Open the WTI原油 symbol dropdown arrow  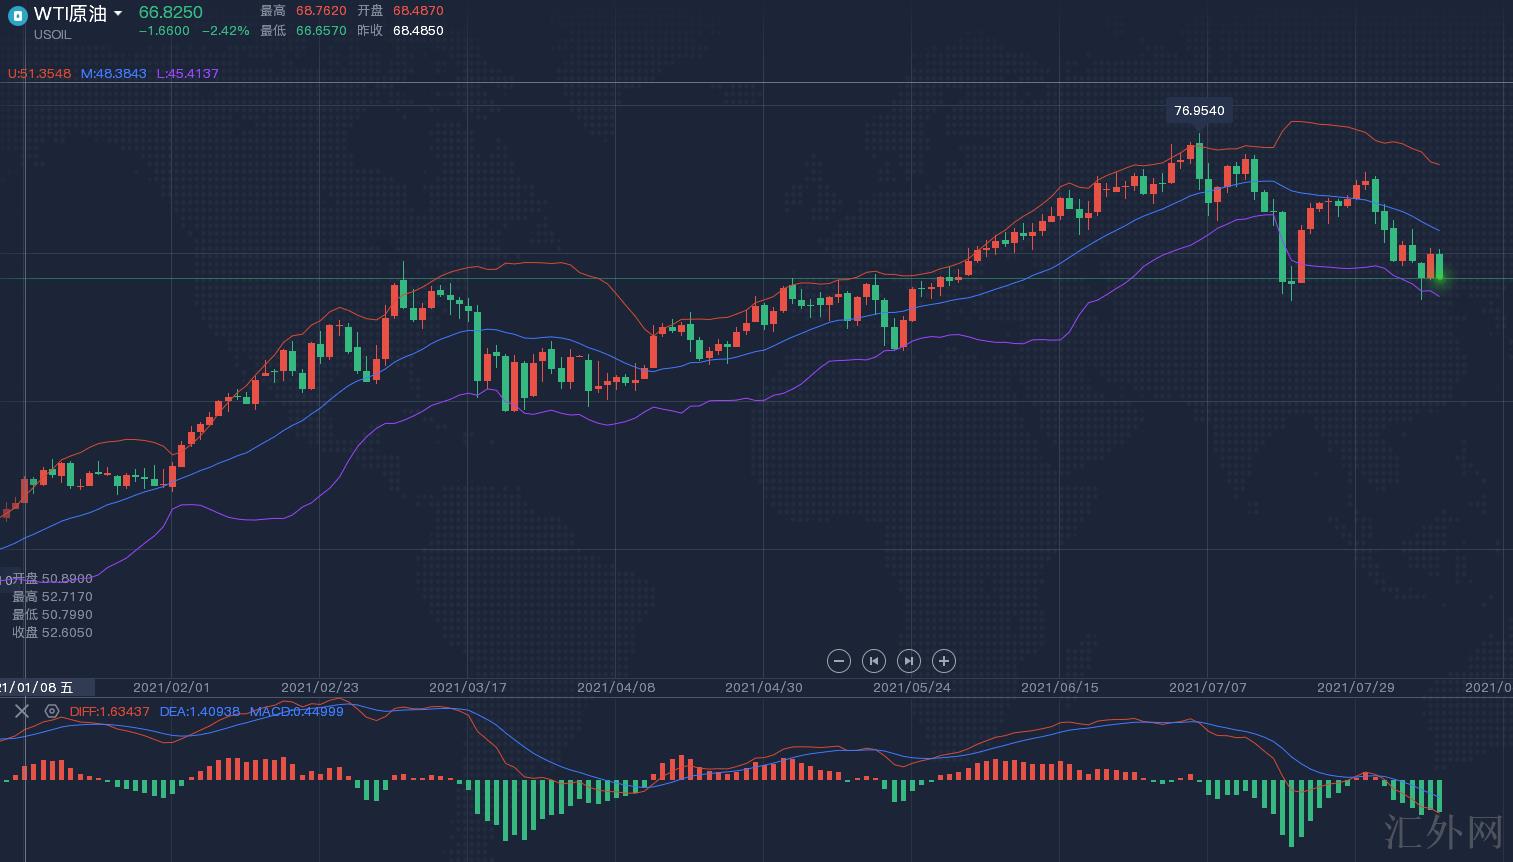click(x=118, y=14)
